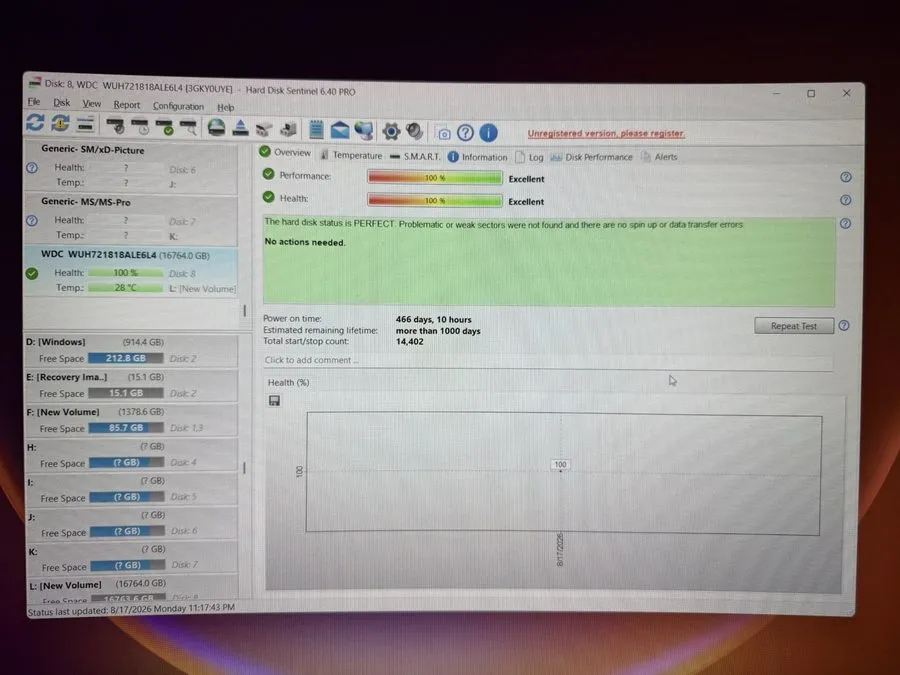The width and height of the screenshot is (900, 675).
Task: Open the Alerts tab
Action: (x=659, y=157)
